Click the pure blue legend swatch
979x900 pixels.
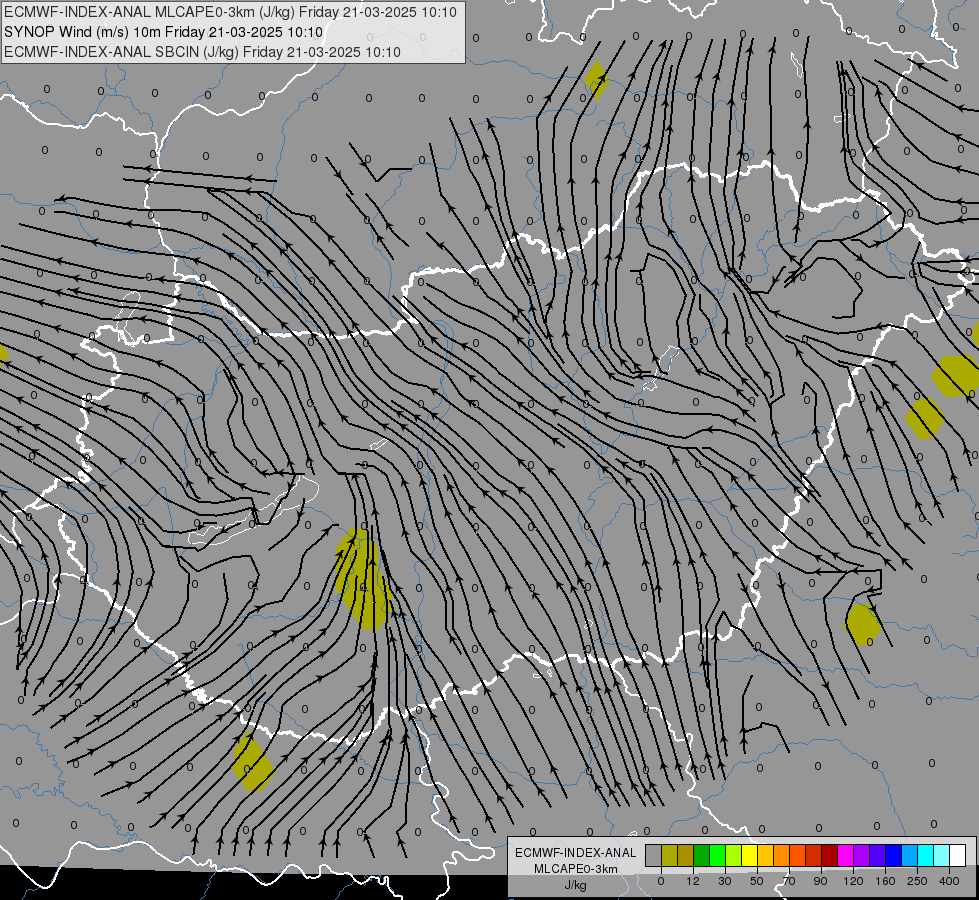[x=894, y=855]
